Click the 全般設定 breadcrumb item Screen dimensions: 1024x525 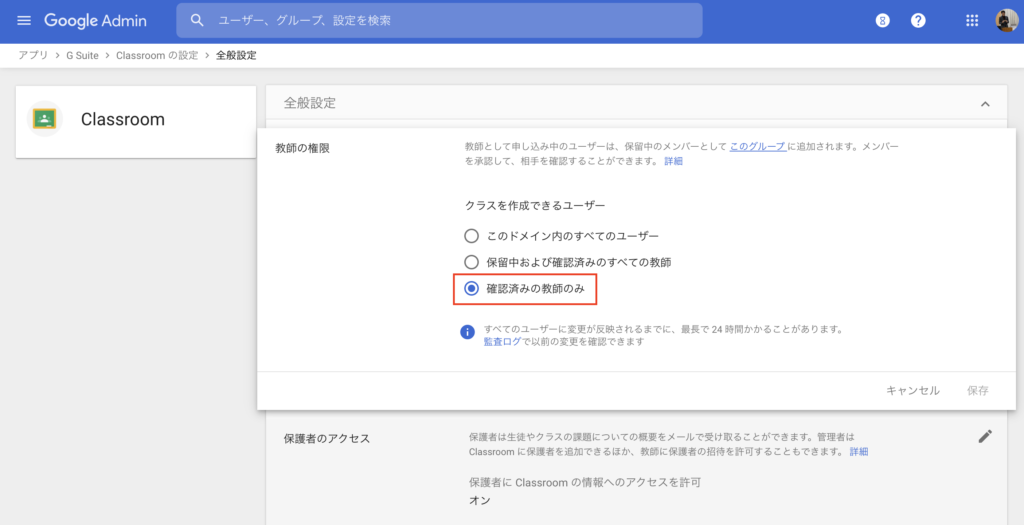tap(236, 56)
